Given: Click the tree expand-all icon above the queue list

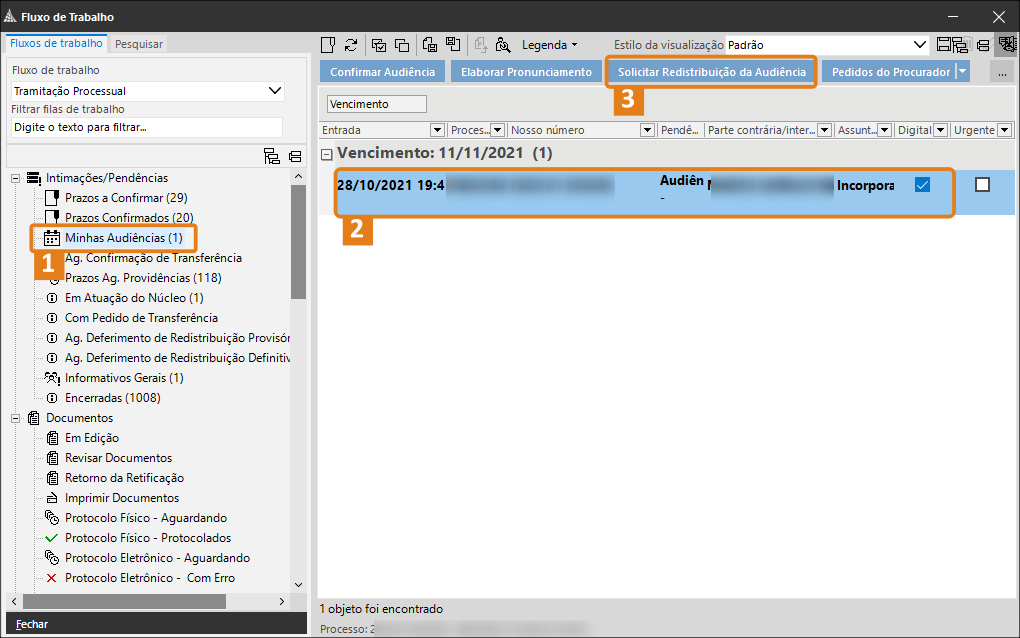Looking at the screenshot, I should (x=271, y=156).
